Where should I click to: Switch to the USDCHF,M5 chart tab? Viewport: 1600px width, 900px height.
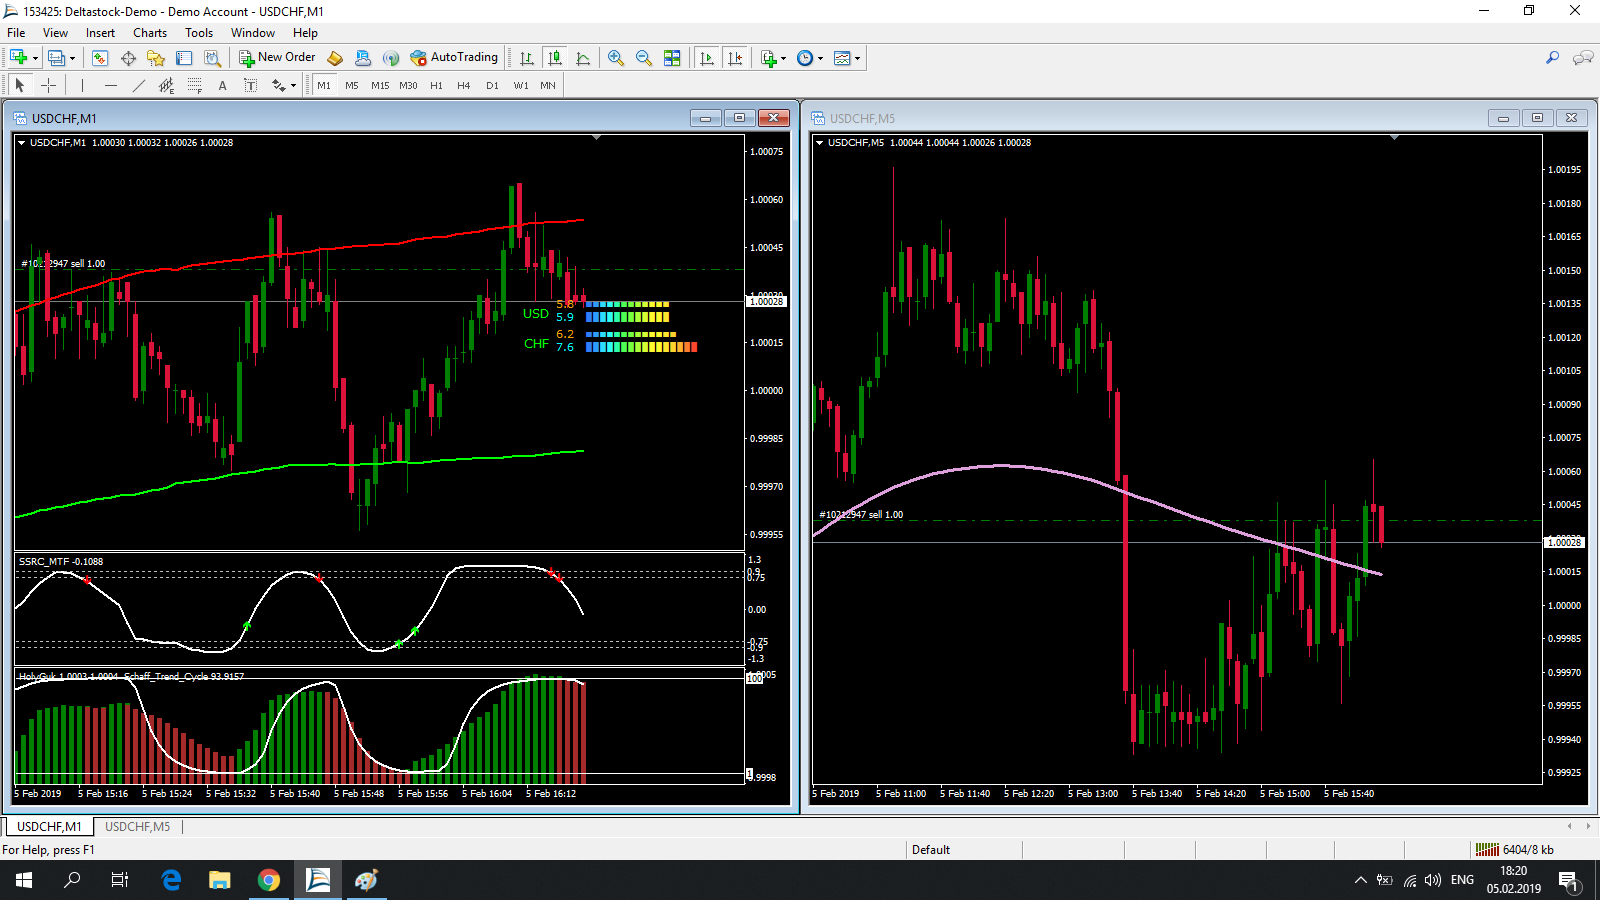[137, 827]
